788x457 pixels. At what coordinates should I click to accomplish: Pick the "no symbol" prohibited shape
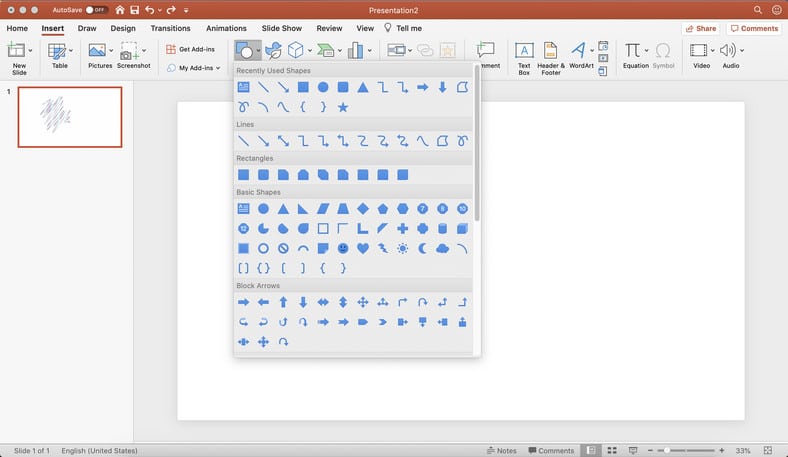tap(283, 248)
